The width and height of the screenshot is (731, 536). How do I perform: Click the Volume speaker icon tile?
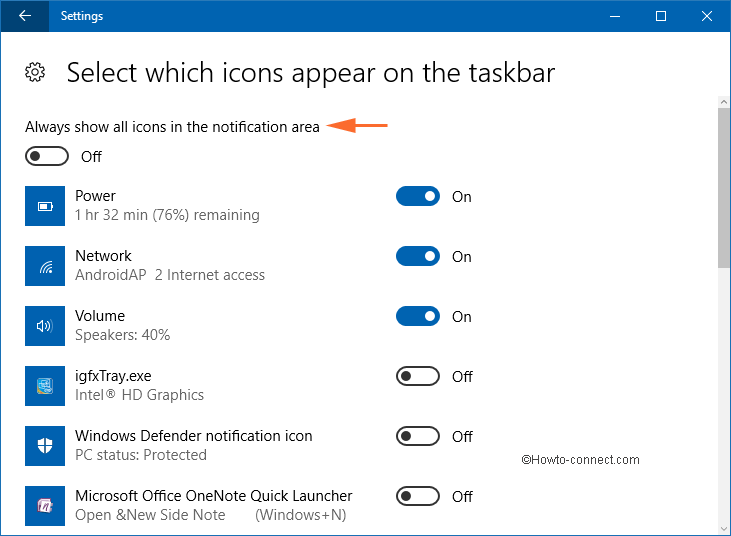click(x=45, y=326)
